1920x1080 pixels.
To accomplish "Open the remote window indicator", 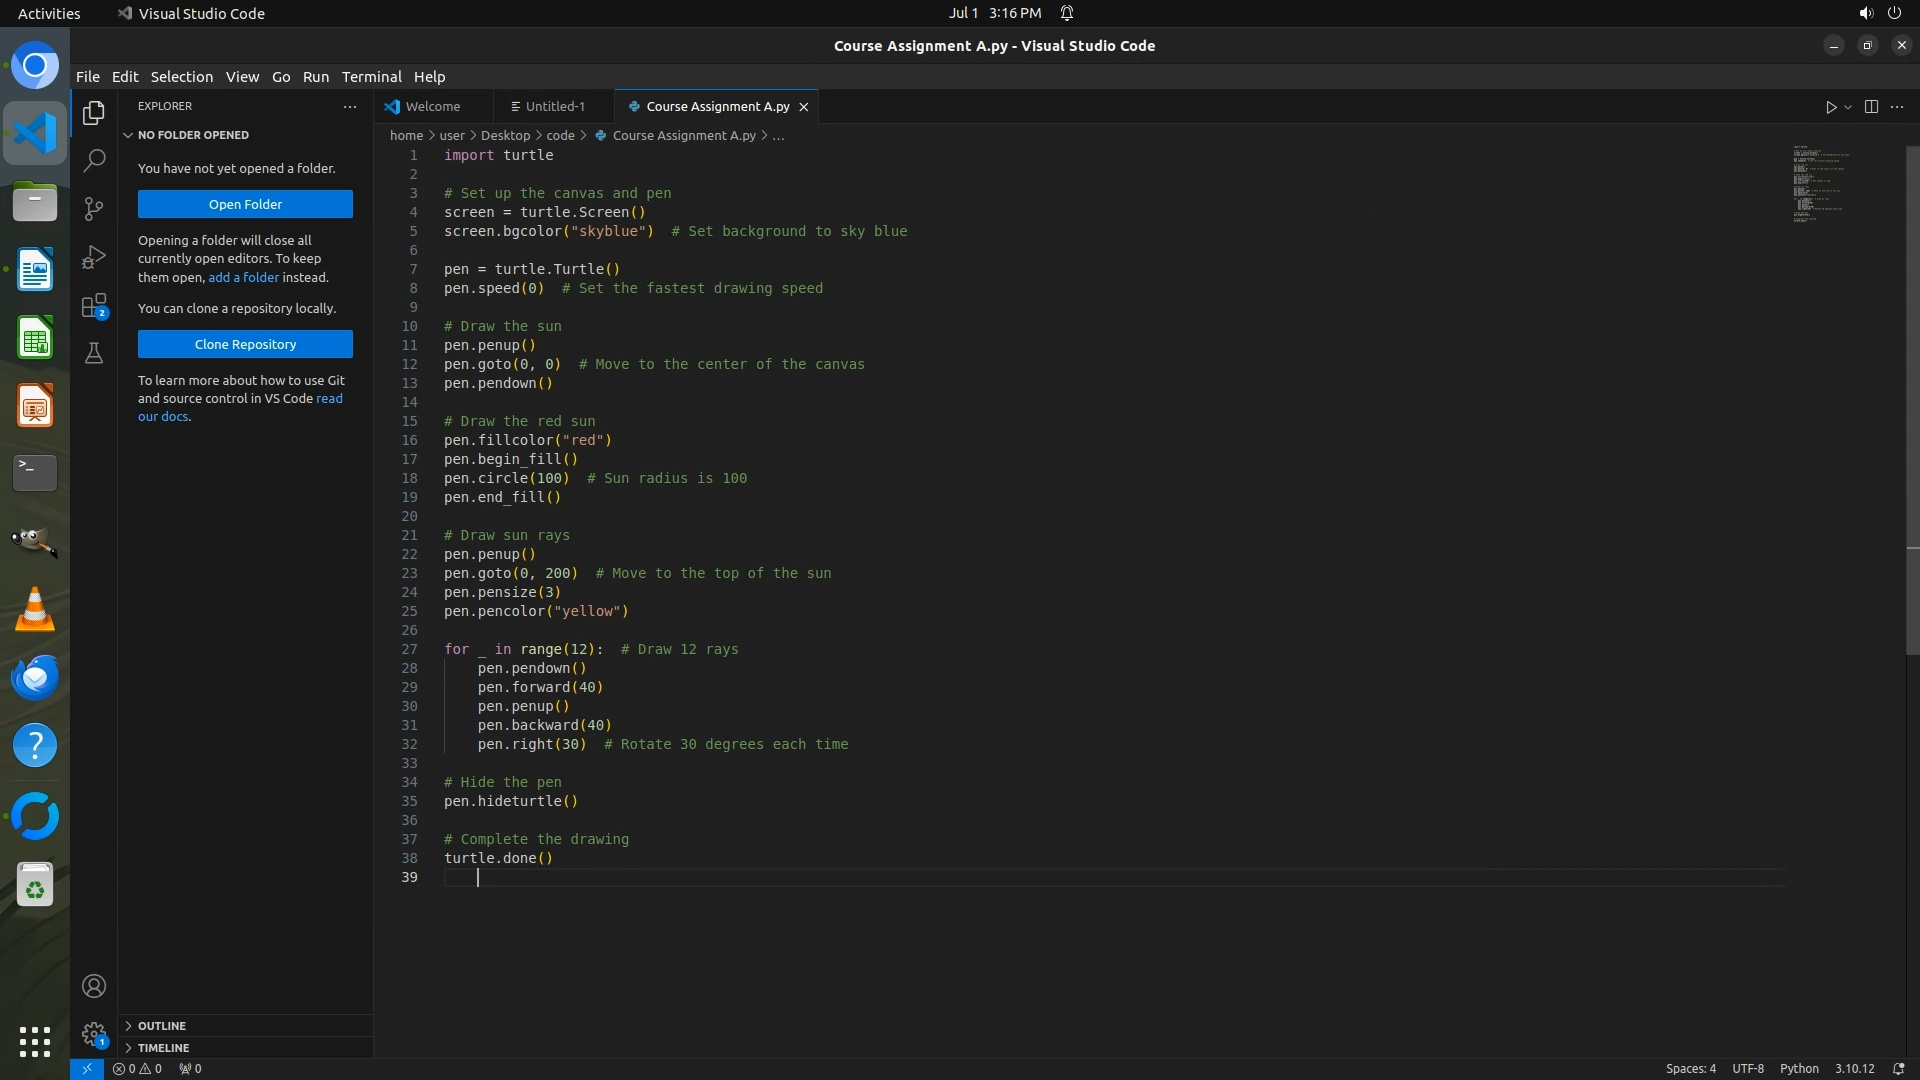I will tap(87, 1068).
